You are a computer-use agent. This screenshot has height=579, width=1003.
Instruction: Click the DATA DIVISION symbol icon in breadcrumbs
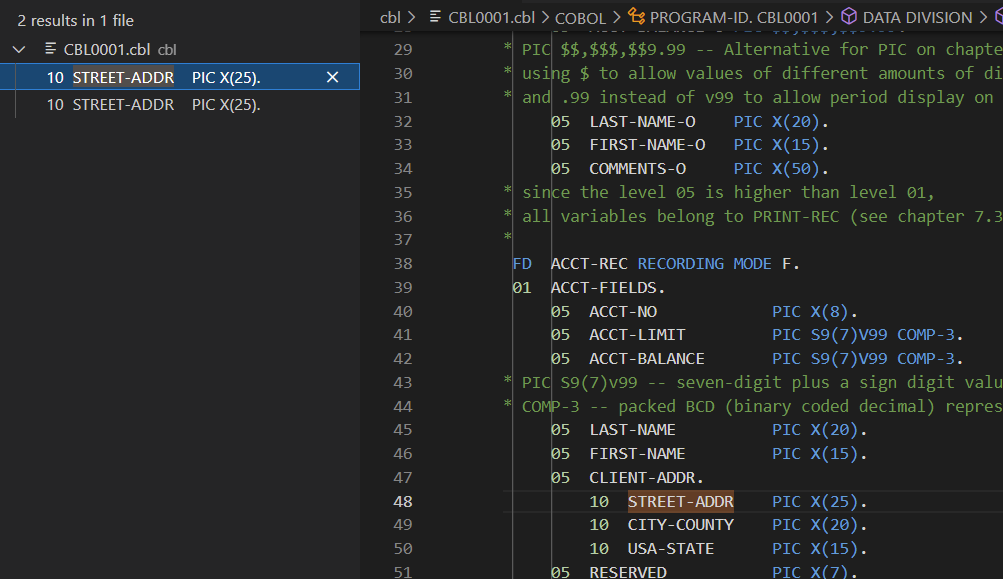point(848,17)
